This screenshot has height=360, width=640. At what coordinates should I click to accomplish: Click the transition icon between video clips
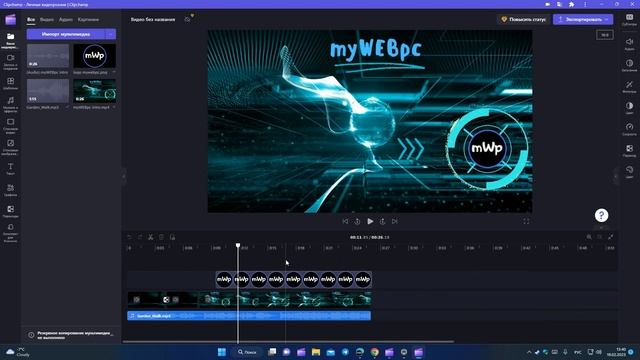[166, 300]
